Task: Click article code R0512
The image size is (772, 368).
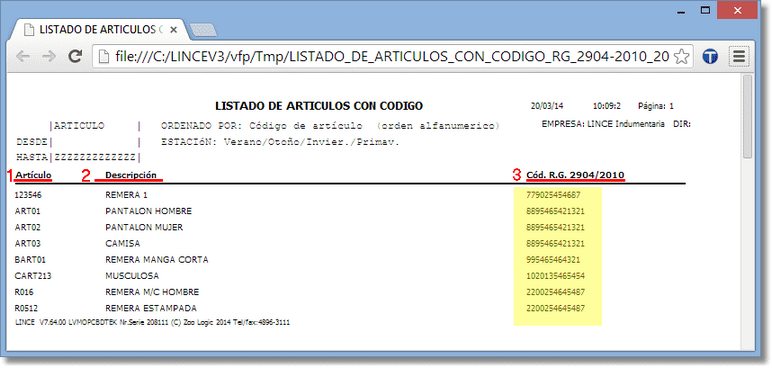Action: (27, 308)
